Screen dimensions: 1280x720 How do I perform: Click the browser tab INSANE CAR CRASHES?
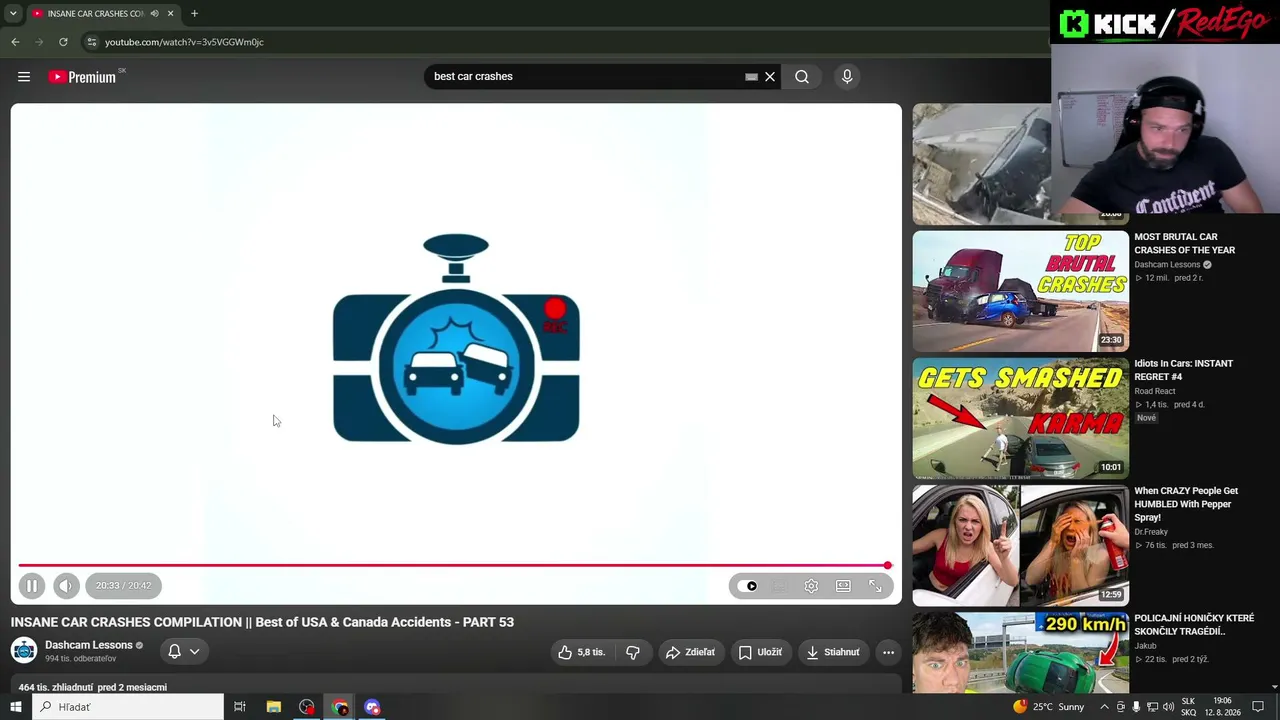point(95,14)
